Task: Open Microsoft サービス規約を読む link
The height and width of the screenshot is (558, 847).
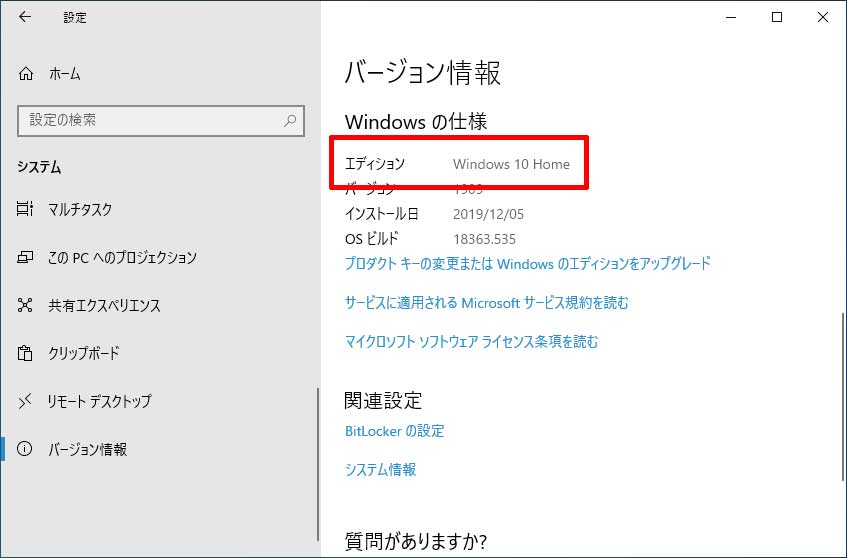Action: click(x=486, y=302)
